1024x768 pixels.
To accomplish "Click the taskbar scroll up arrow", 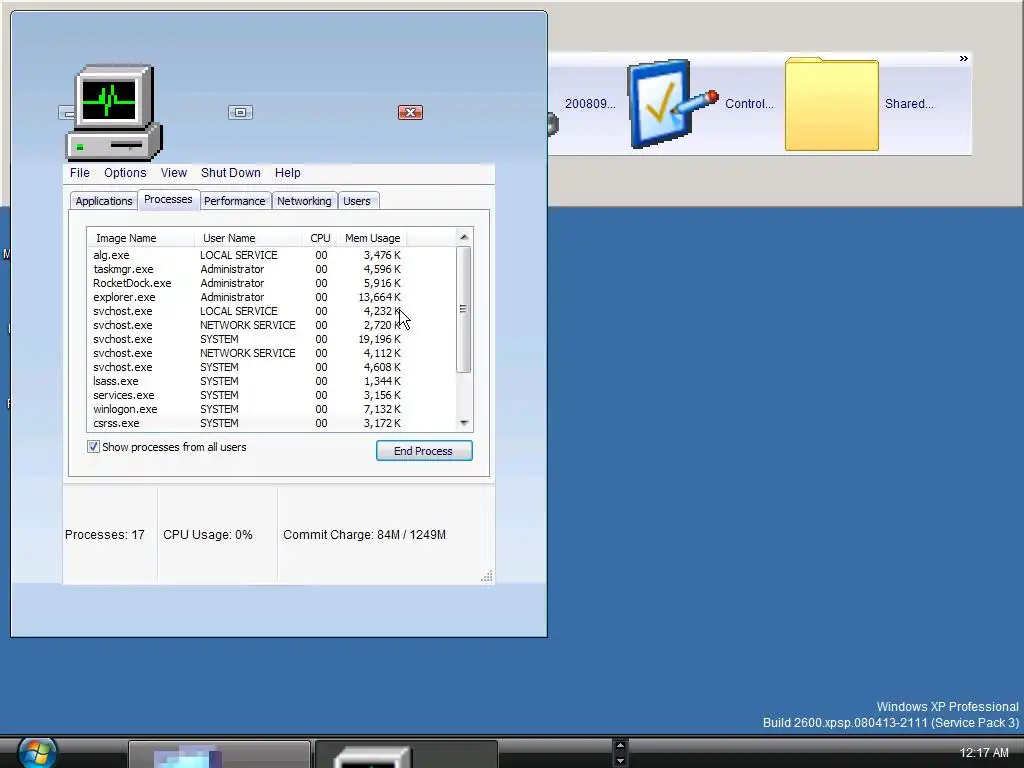I will [620, 745].
